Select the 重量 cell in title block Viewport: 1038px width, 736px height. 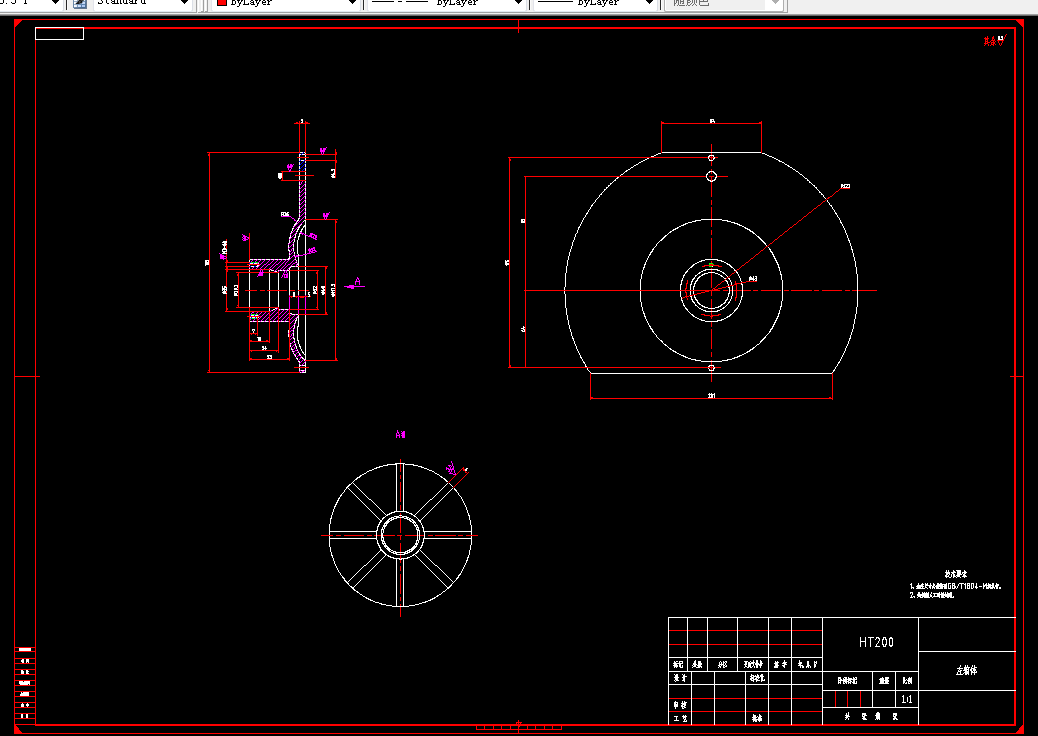click(x=884, y=680)
